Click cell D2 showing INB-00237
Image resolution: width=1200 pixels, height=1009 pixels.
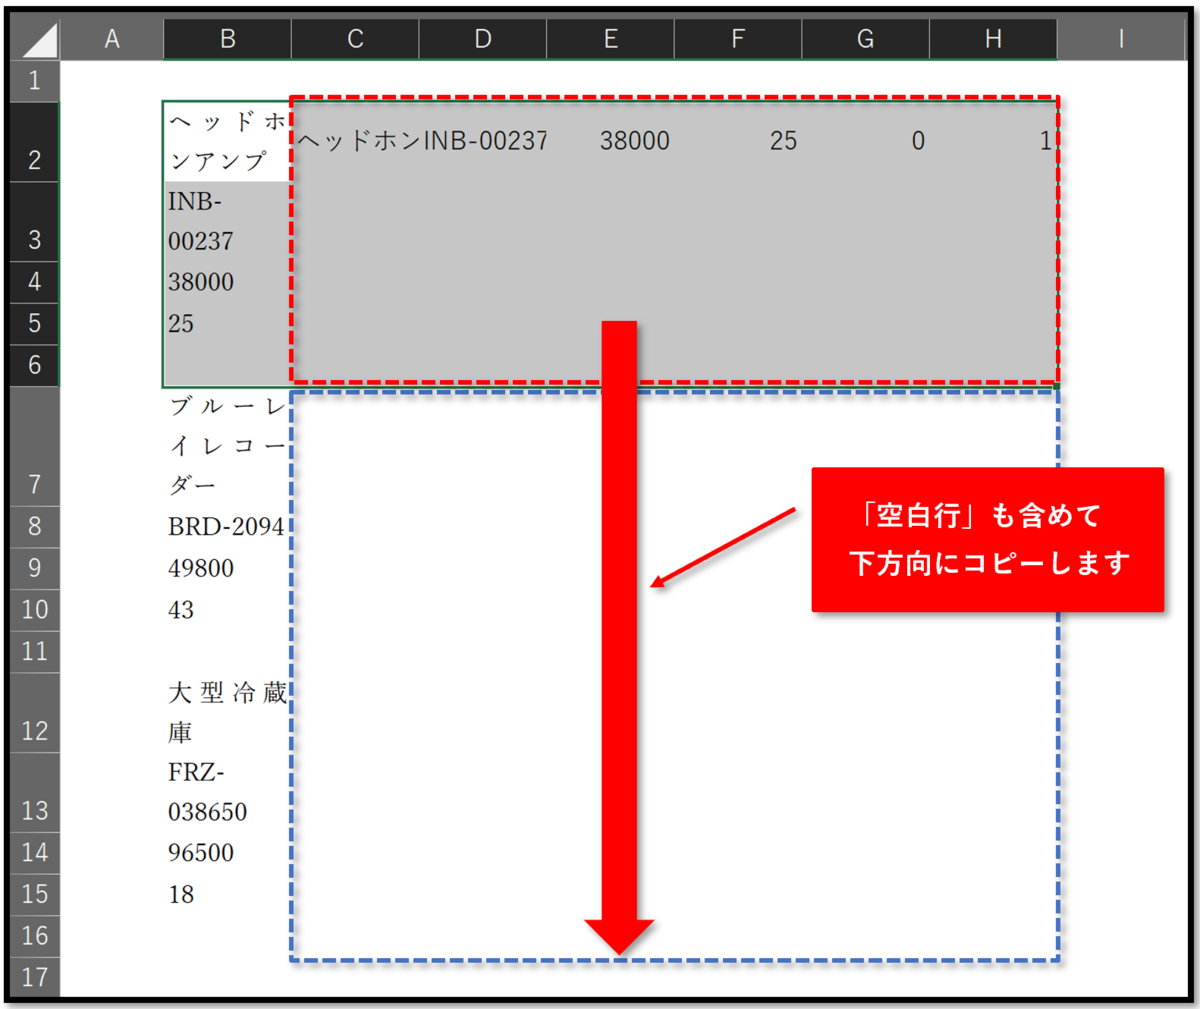click(x=483, y=141)
